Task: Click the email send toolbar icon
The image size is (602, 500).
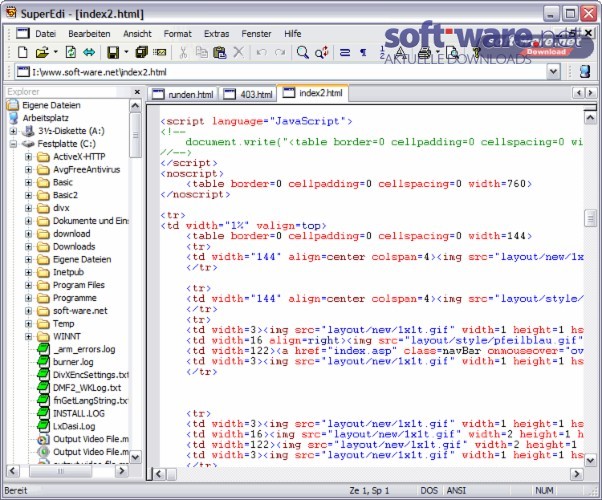Action: 159,52
